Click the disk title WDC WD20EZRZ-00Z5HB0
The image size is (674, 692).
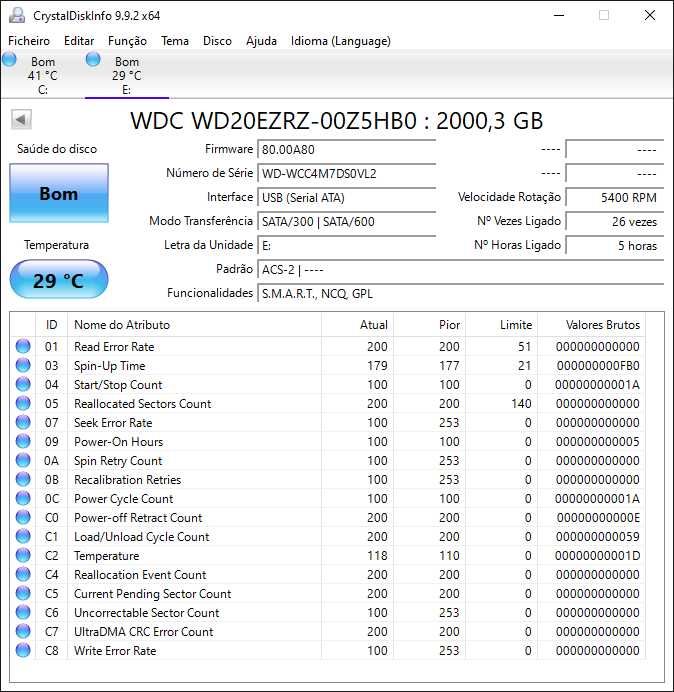274,120
